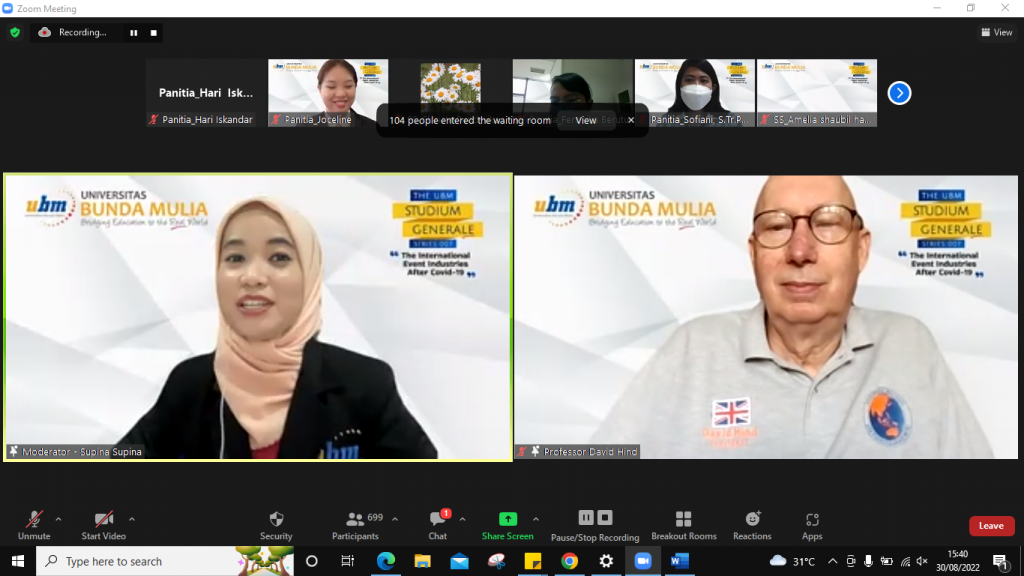Select Panitia_Joceline video thumbnail
Image resolution: width=1024 pixels, height=576 pixels.
coord(328,93)
